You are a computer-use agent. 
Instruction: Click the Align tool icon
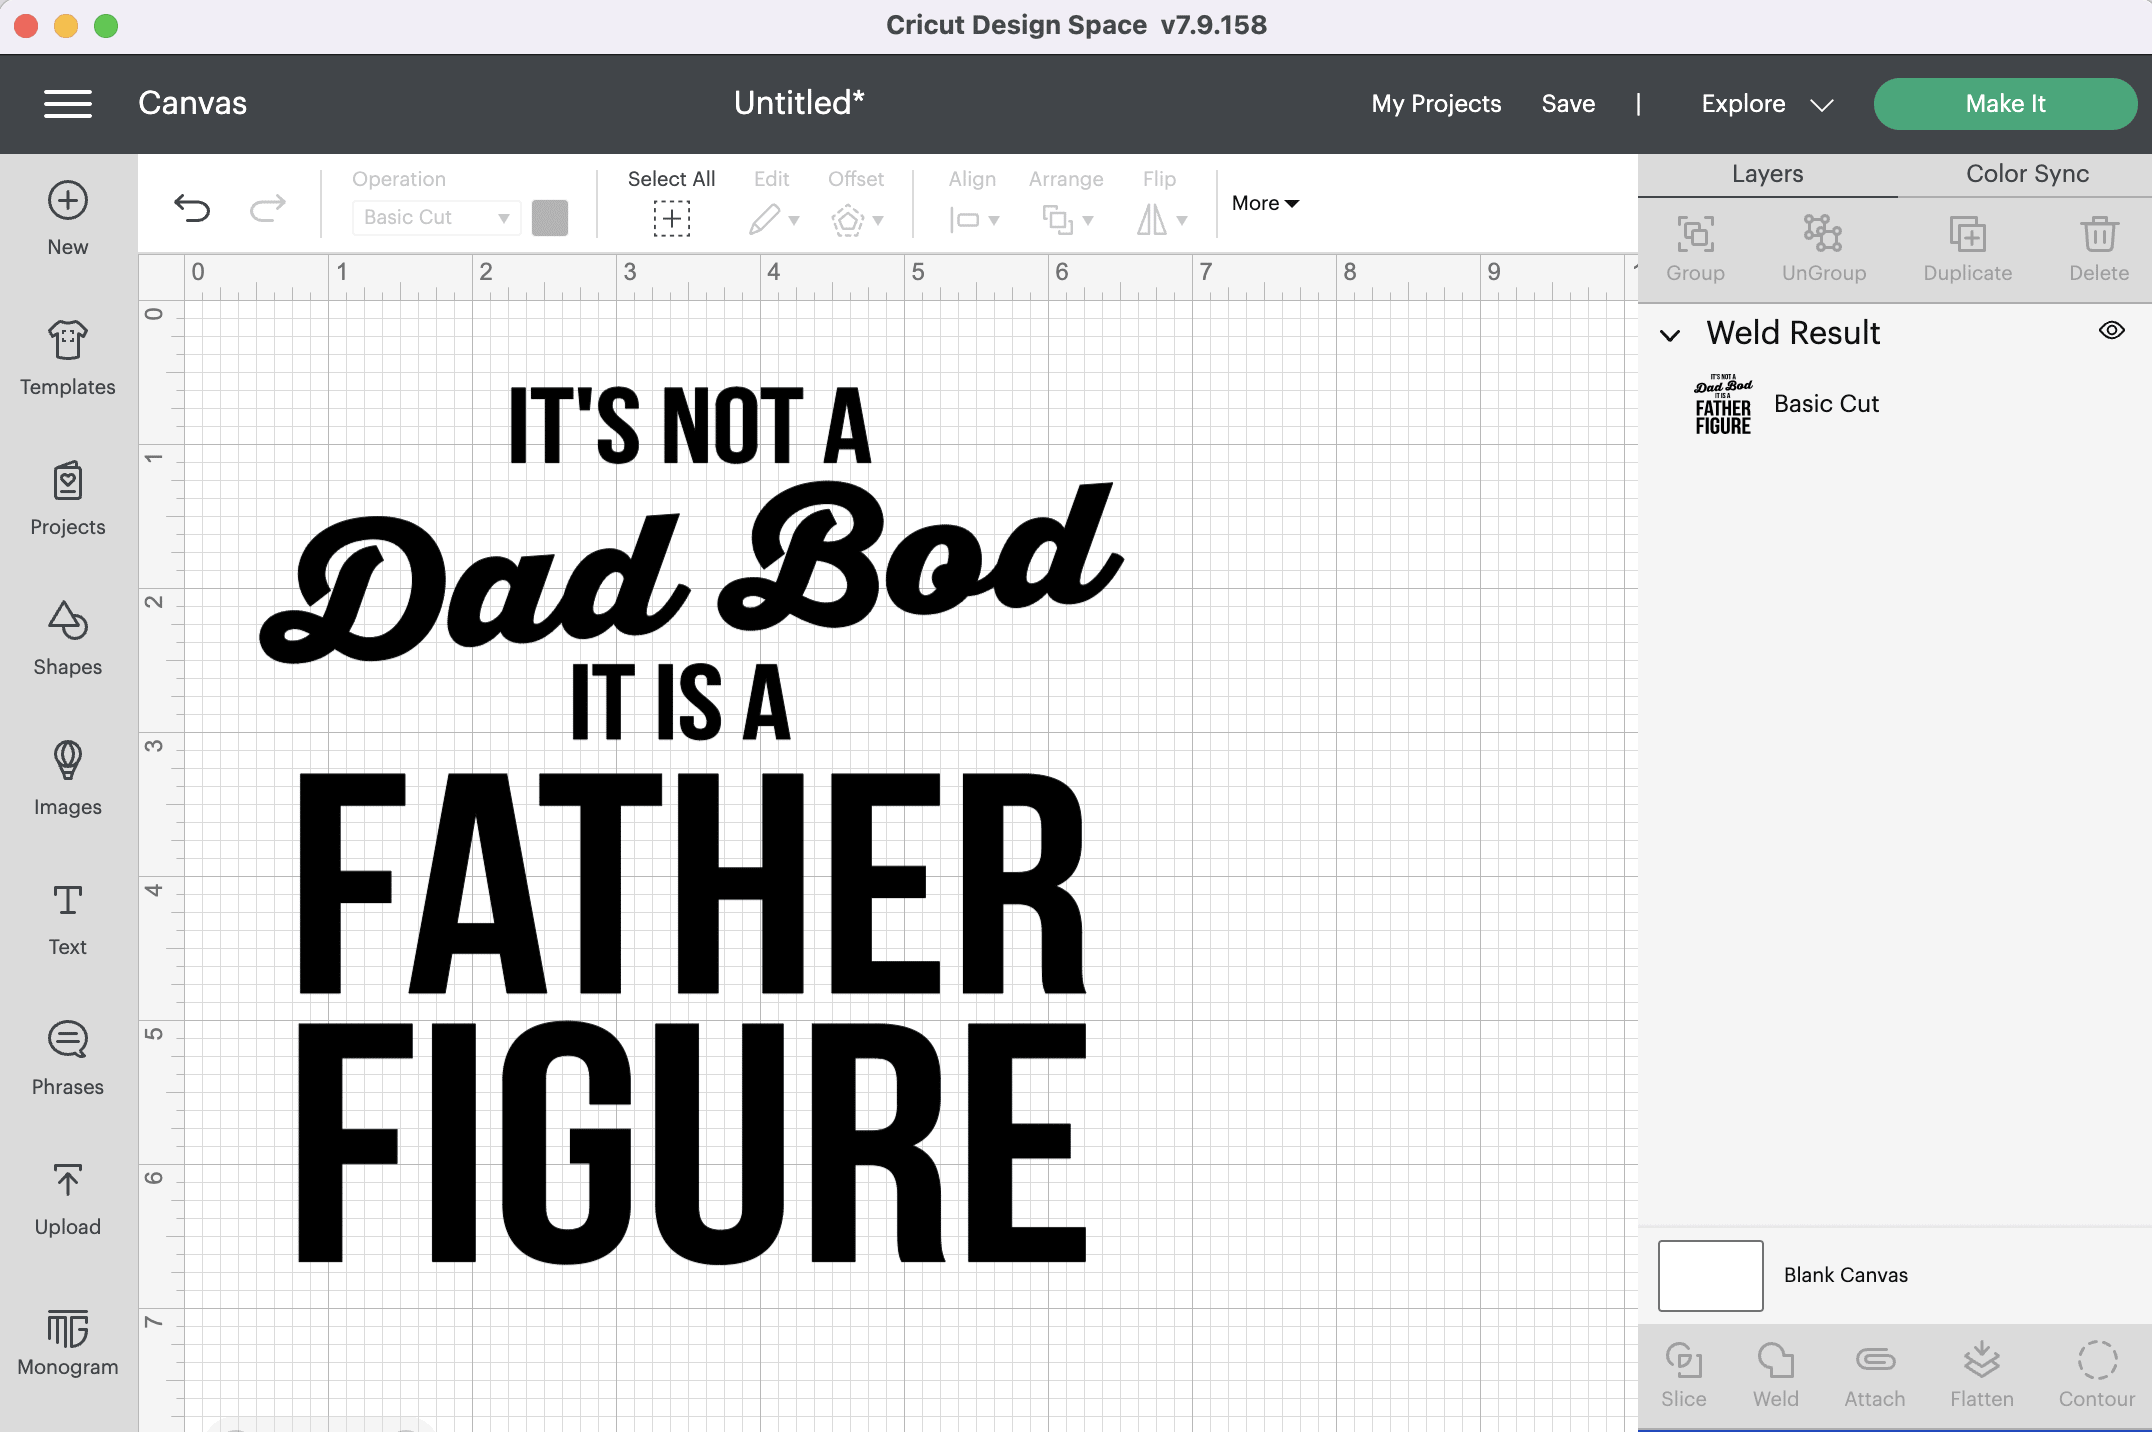(x=964, y=219)
